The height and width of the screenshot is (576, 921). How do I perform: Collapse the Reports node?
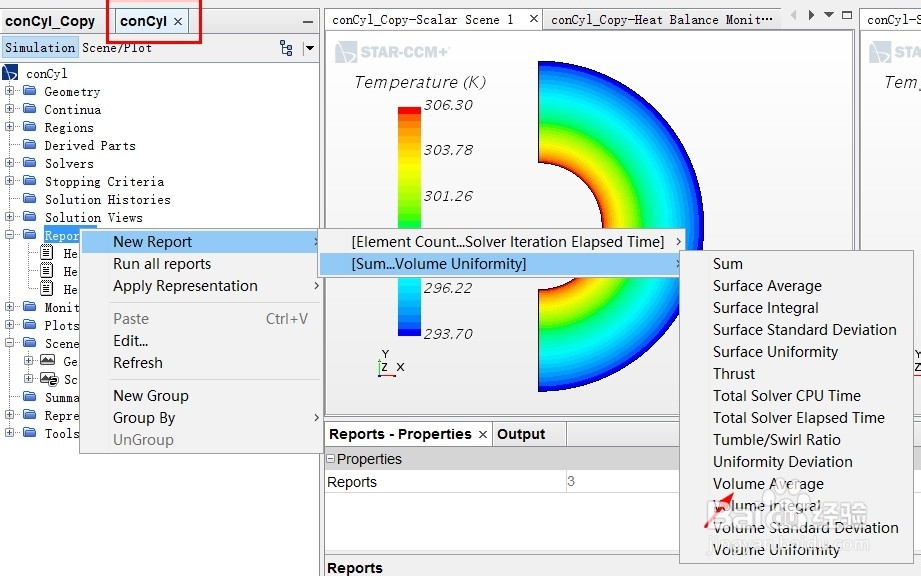pyautogui.click(x=9, y=235)
